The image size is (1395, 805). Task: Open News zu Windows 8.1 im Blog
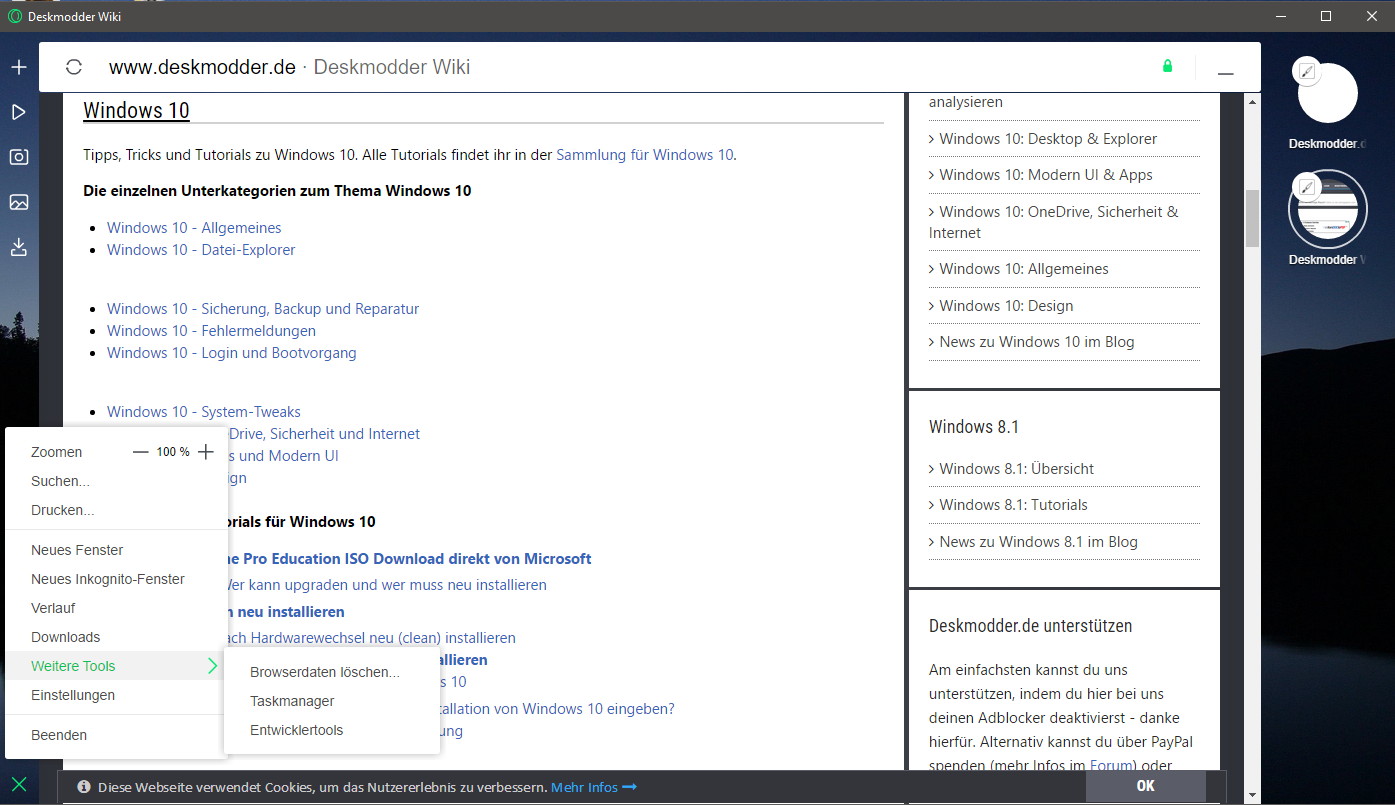point(1039,542)
